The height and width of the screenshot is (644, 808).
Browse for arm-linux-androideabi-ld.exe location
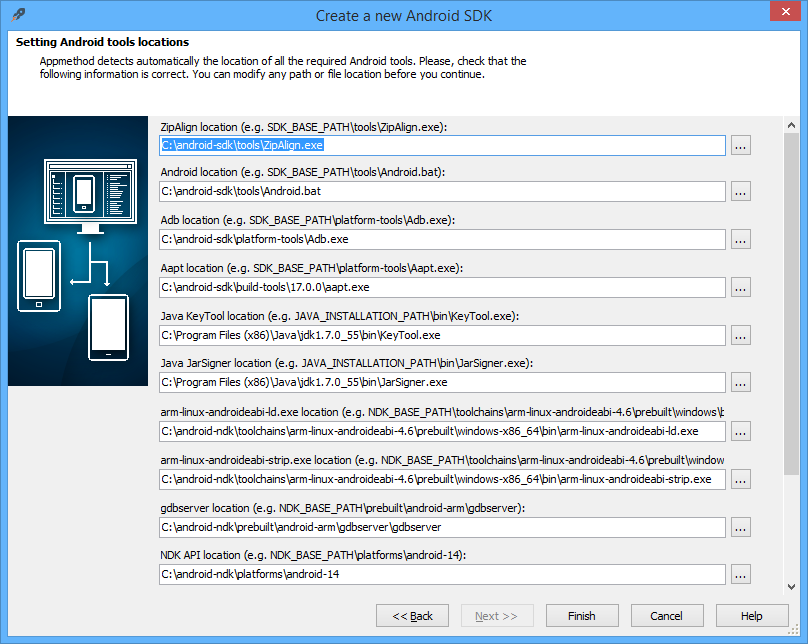pyautogui.click(x=740, y=432)
